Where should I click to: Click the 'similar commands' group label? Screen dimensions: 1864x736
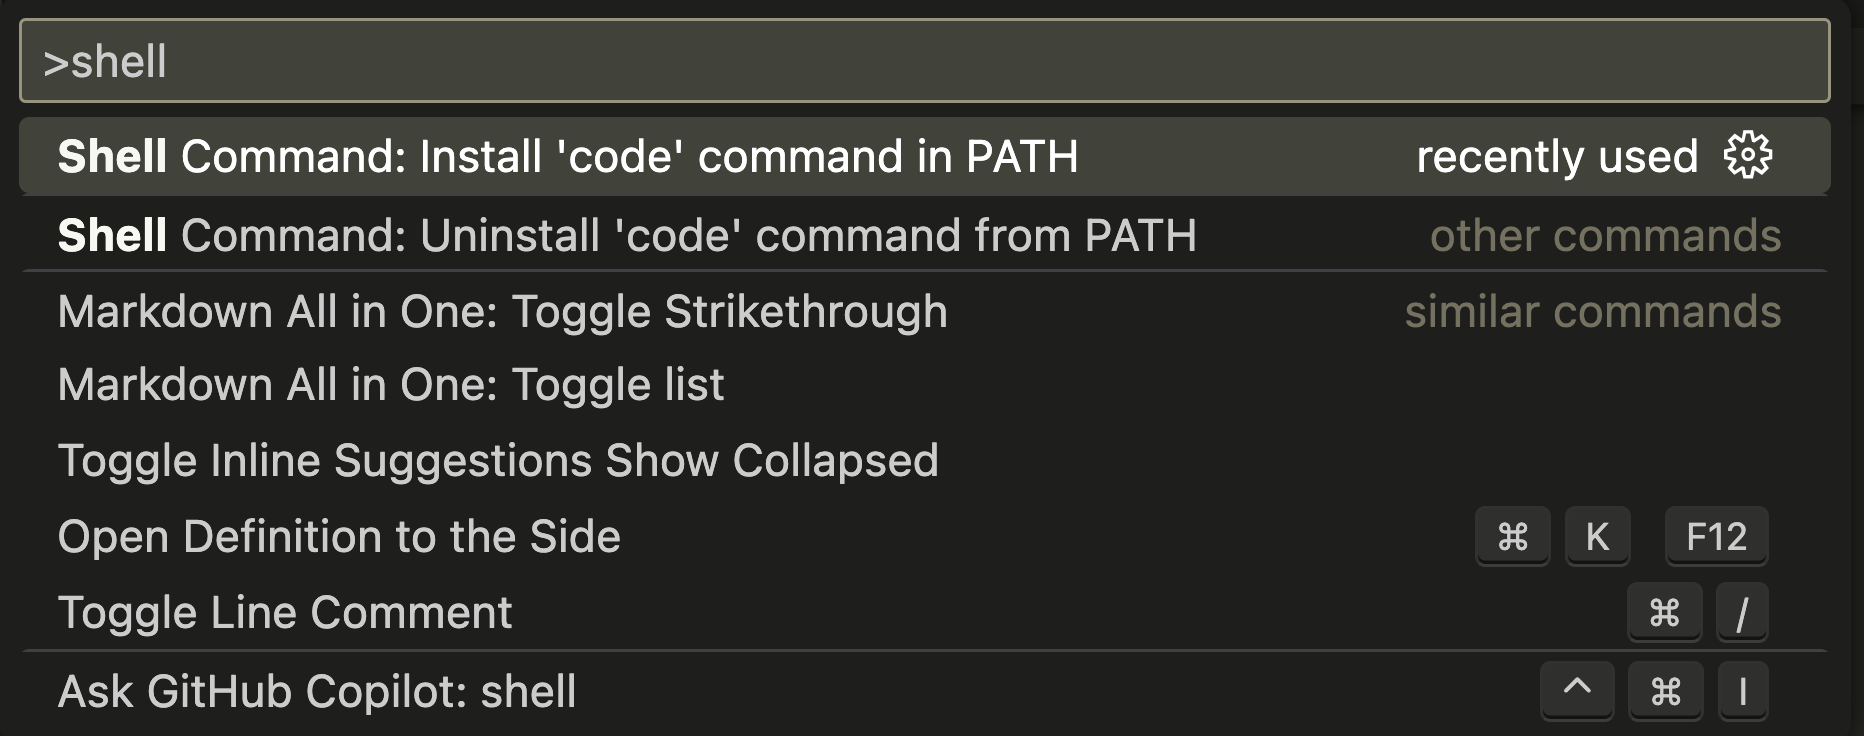click(1593, 312)
